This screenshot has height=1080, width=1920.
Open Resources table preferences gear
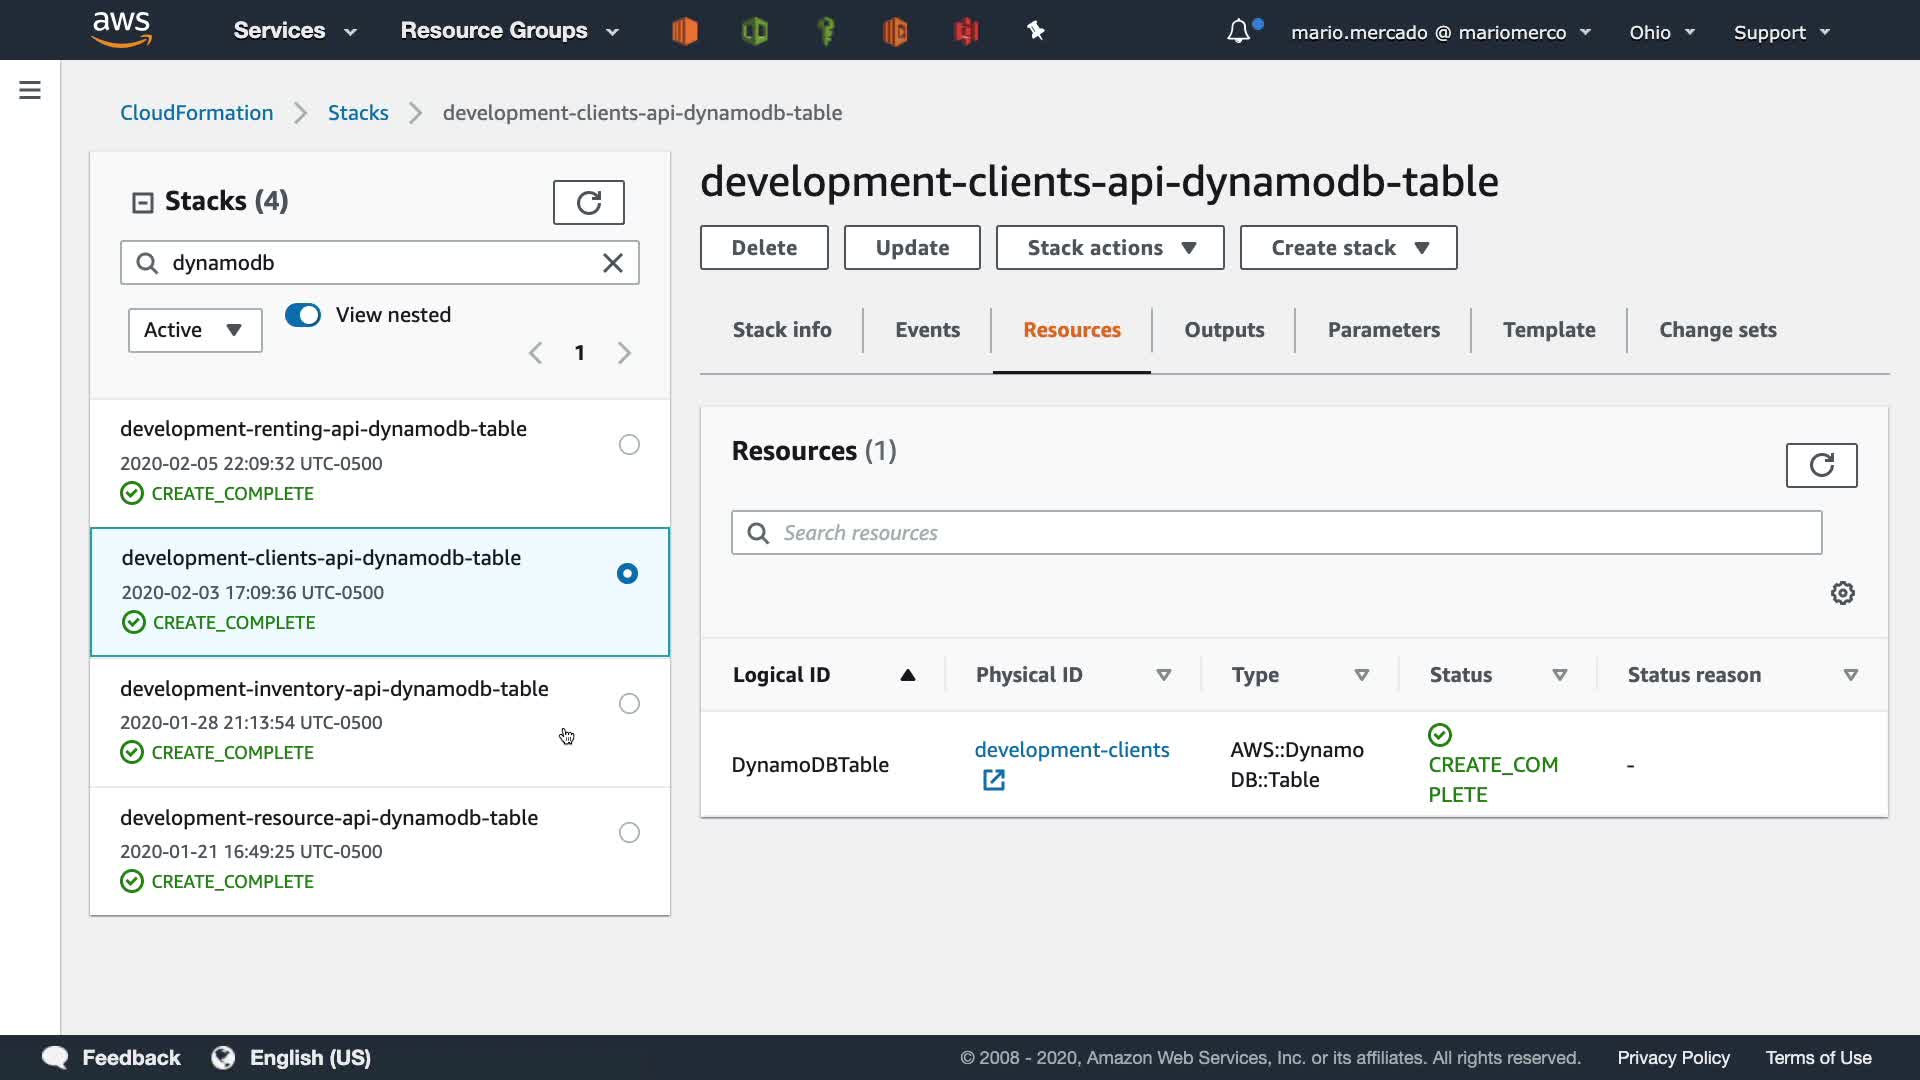pos(1842,593)
